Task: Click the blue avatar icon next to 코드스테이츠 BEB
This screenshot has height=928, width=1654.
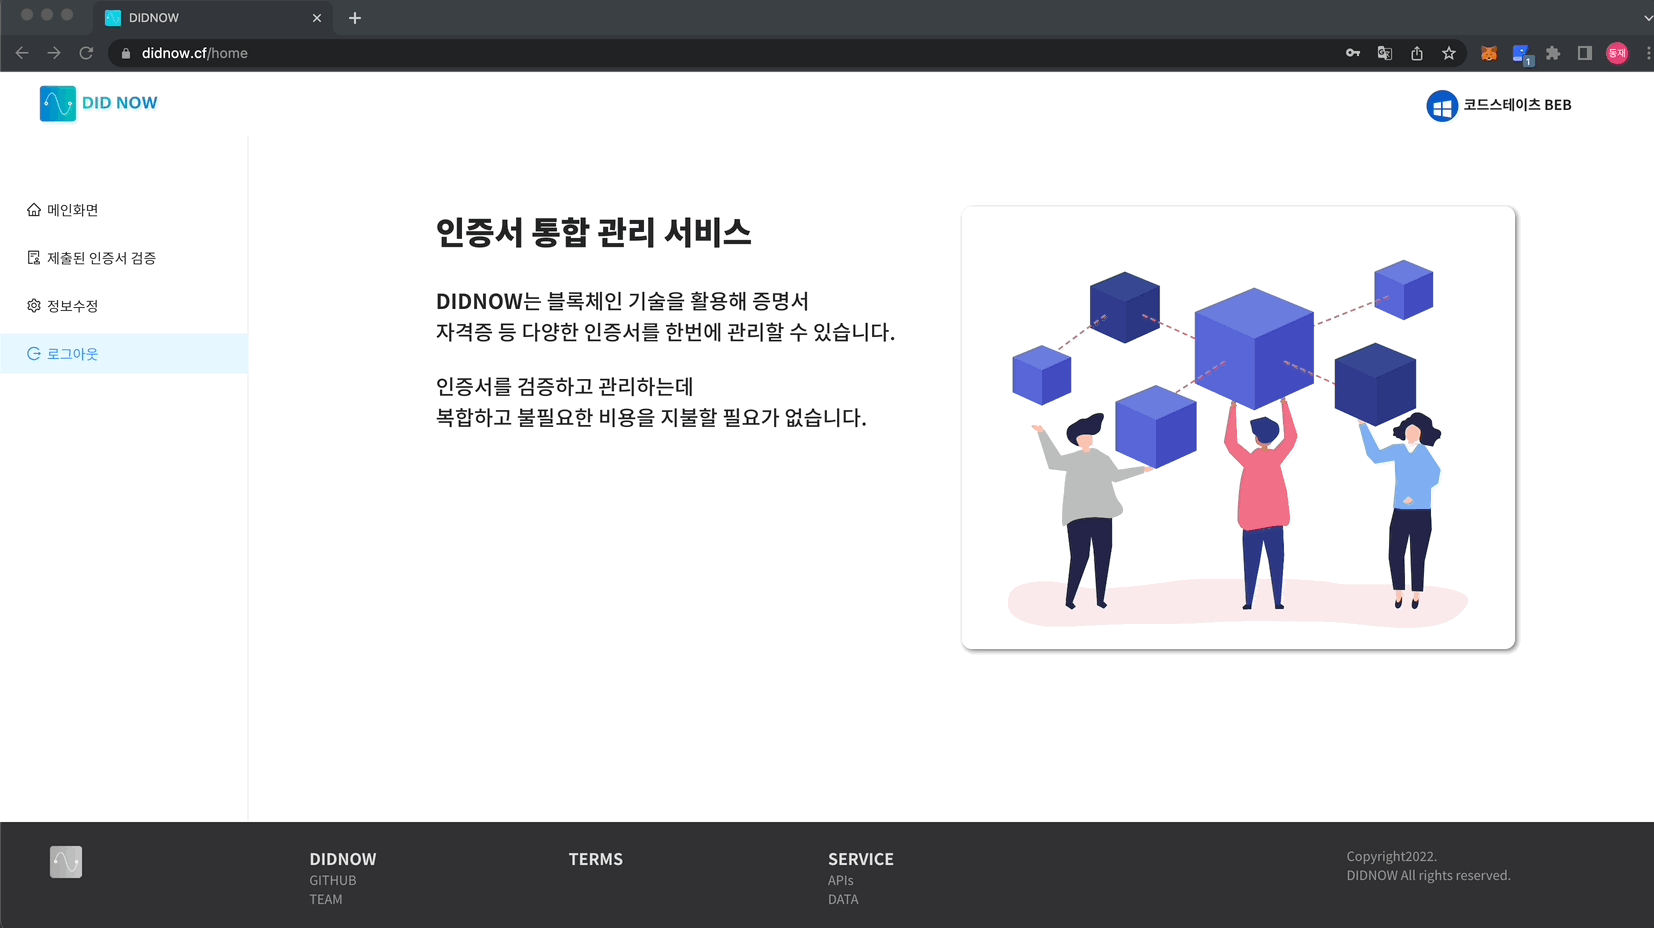Action: [1442, 106]
